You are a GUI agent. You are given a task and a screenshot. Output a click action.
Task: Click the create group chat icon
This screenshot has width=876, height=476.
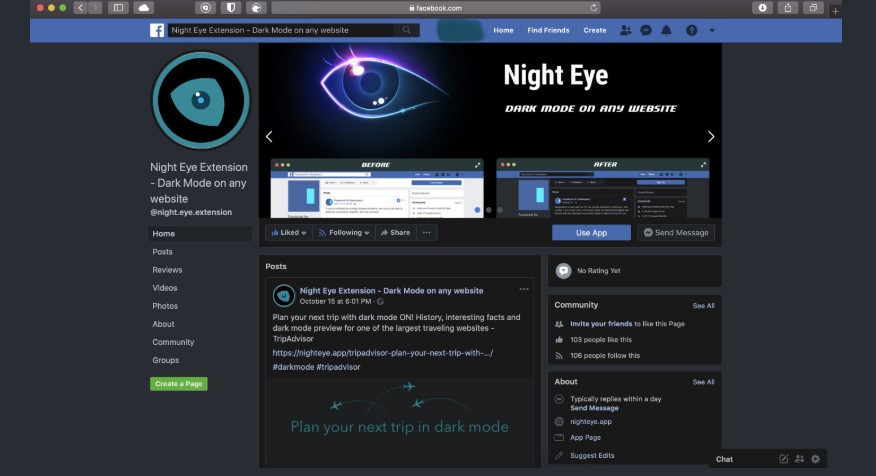(x=799, y=459)
